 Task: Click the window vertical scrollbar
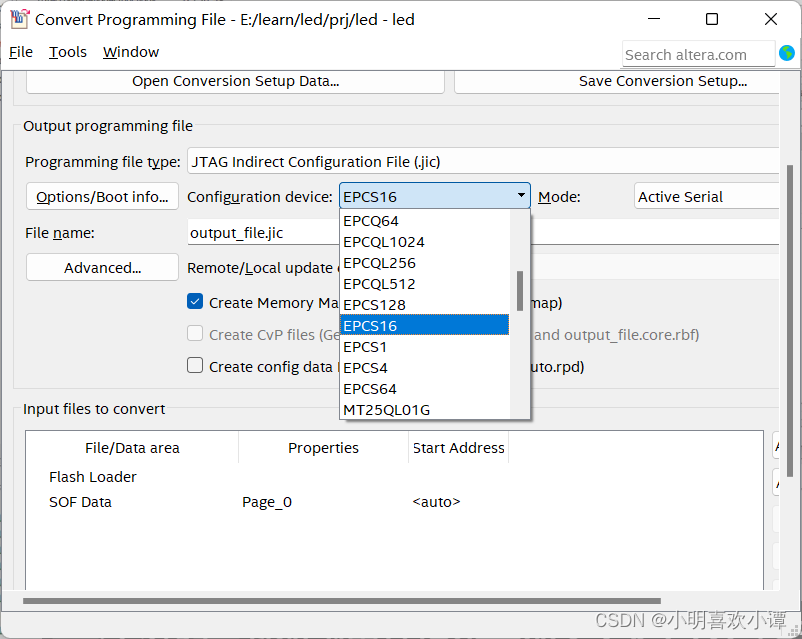(790, 321)
